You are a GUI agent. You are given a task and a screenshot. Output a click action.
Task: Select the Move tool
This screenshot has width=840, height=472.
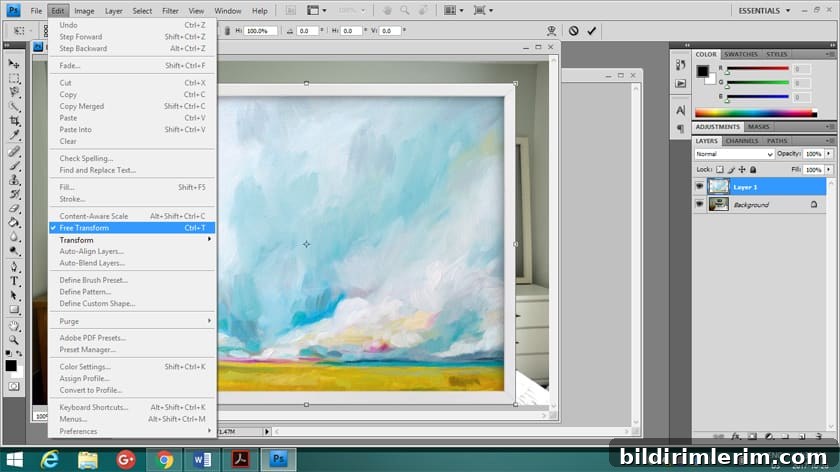[x=14, y=64]
